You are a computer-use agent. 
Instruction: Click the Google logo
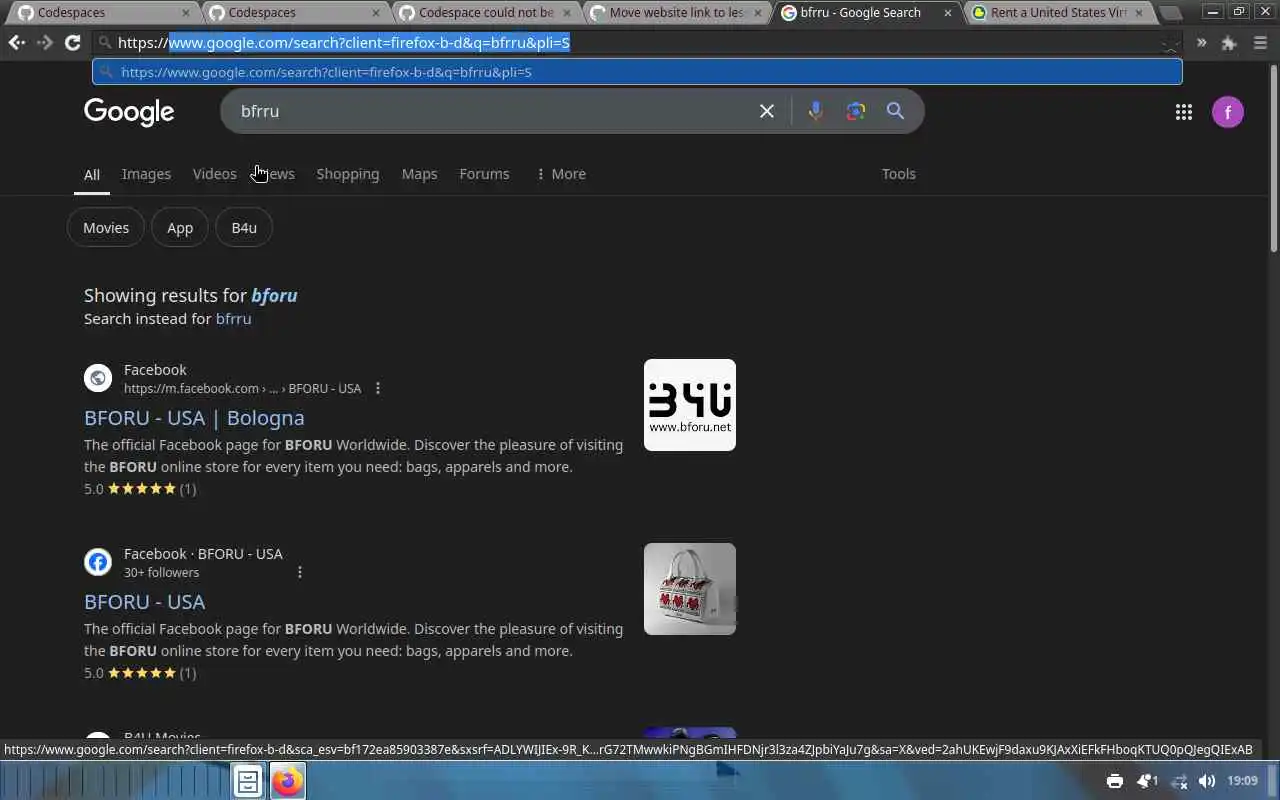(129, 112)
